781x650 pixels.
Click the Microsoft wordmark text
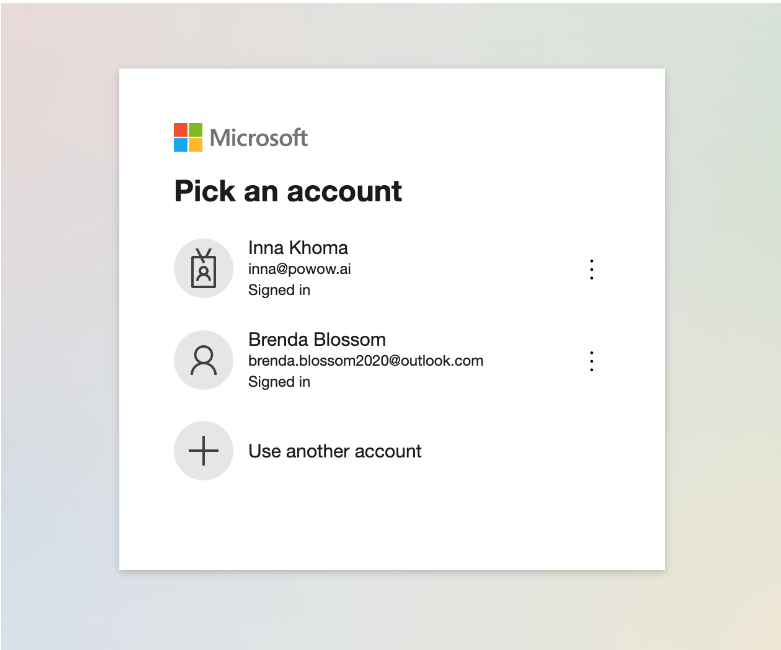(259, 138)
